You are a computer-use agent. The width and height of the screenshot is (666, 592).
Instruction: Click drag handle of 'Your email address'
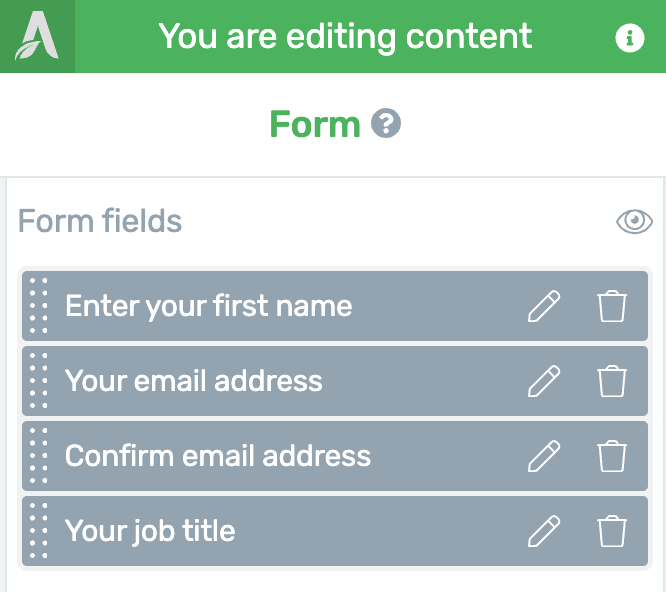click(39, 381)
